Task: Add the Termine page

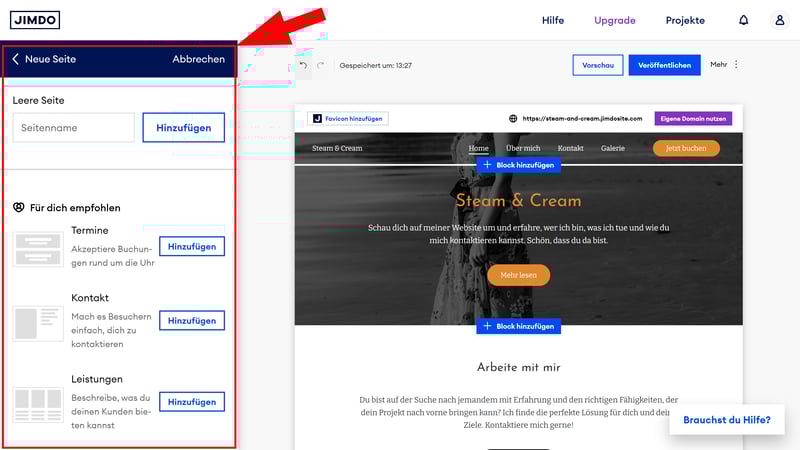Action: 192,246
